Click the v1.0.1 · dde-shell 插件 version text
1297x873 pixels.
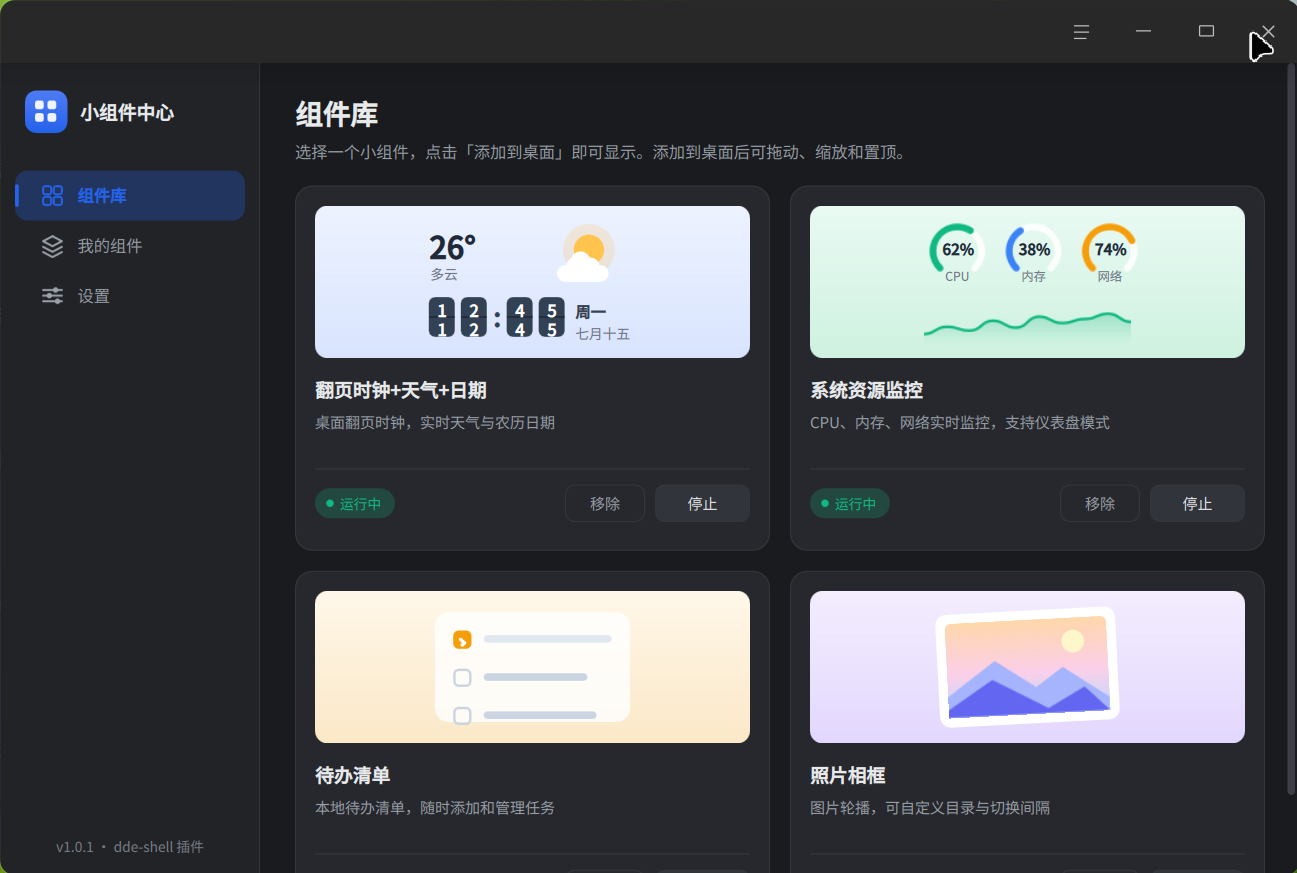coord(130,847)
